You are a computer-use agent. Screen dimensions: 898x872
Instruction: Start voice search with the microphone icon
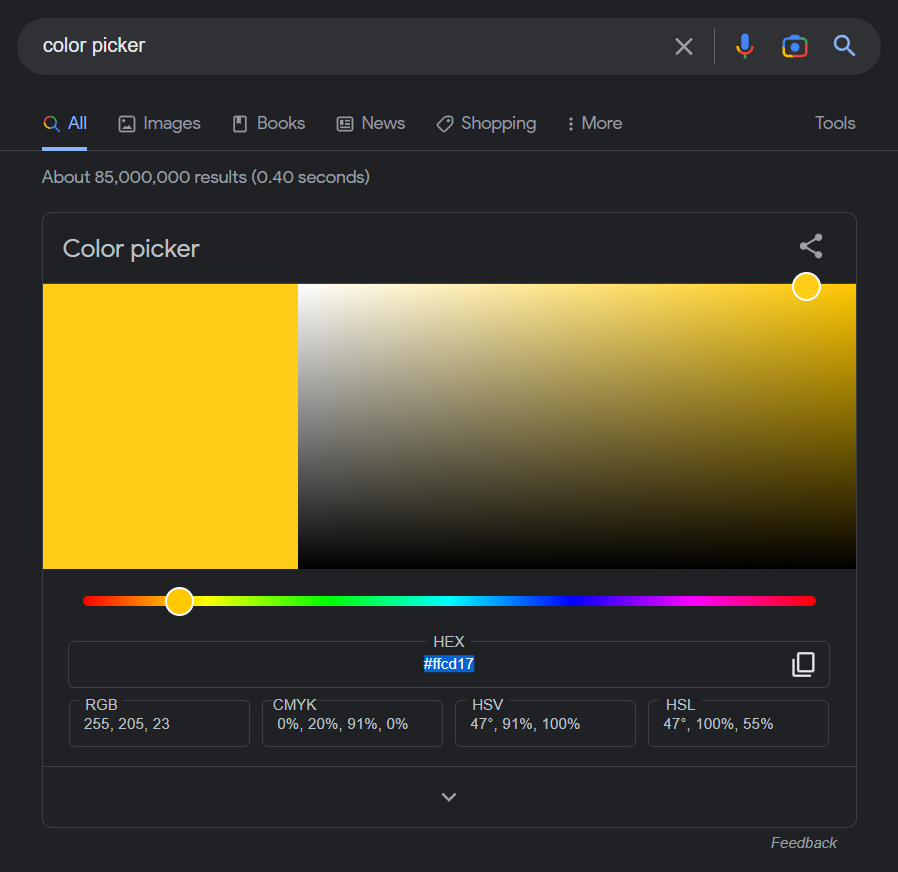(745, 46)
